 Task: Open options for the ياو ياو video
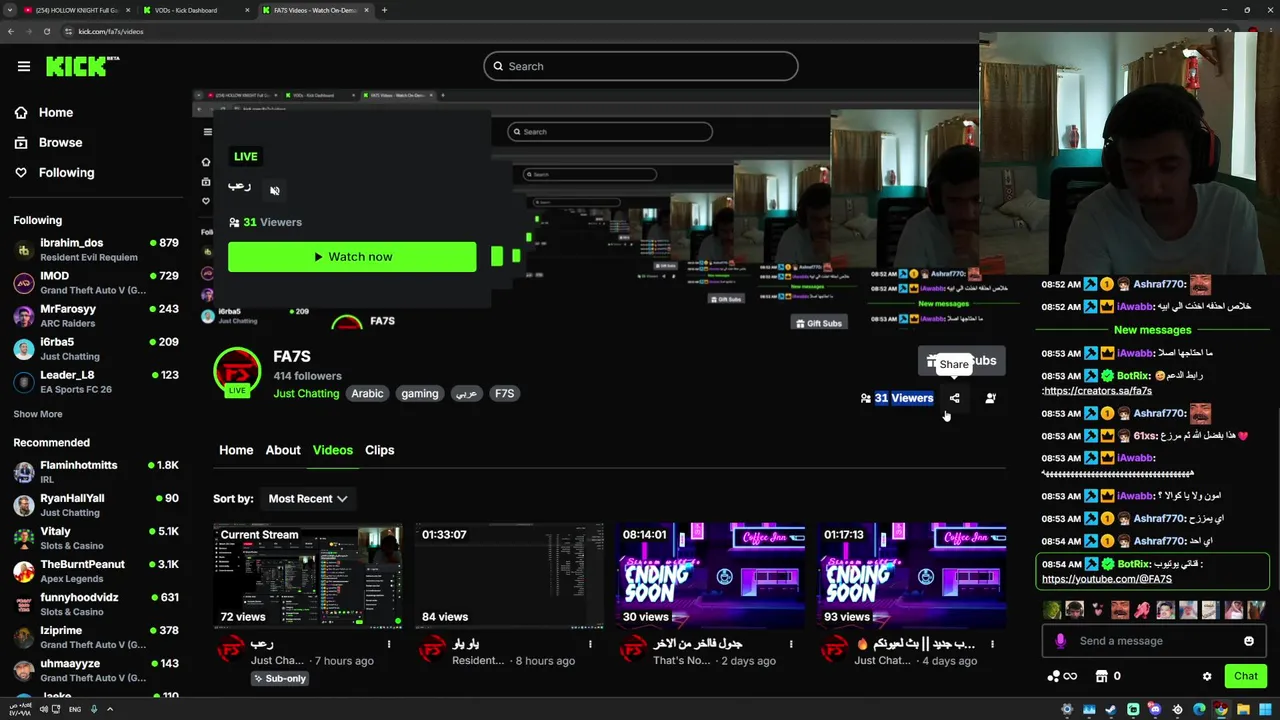pyautogui.click(x=590, y=644)
